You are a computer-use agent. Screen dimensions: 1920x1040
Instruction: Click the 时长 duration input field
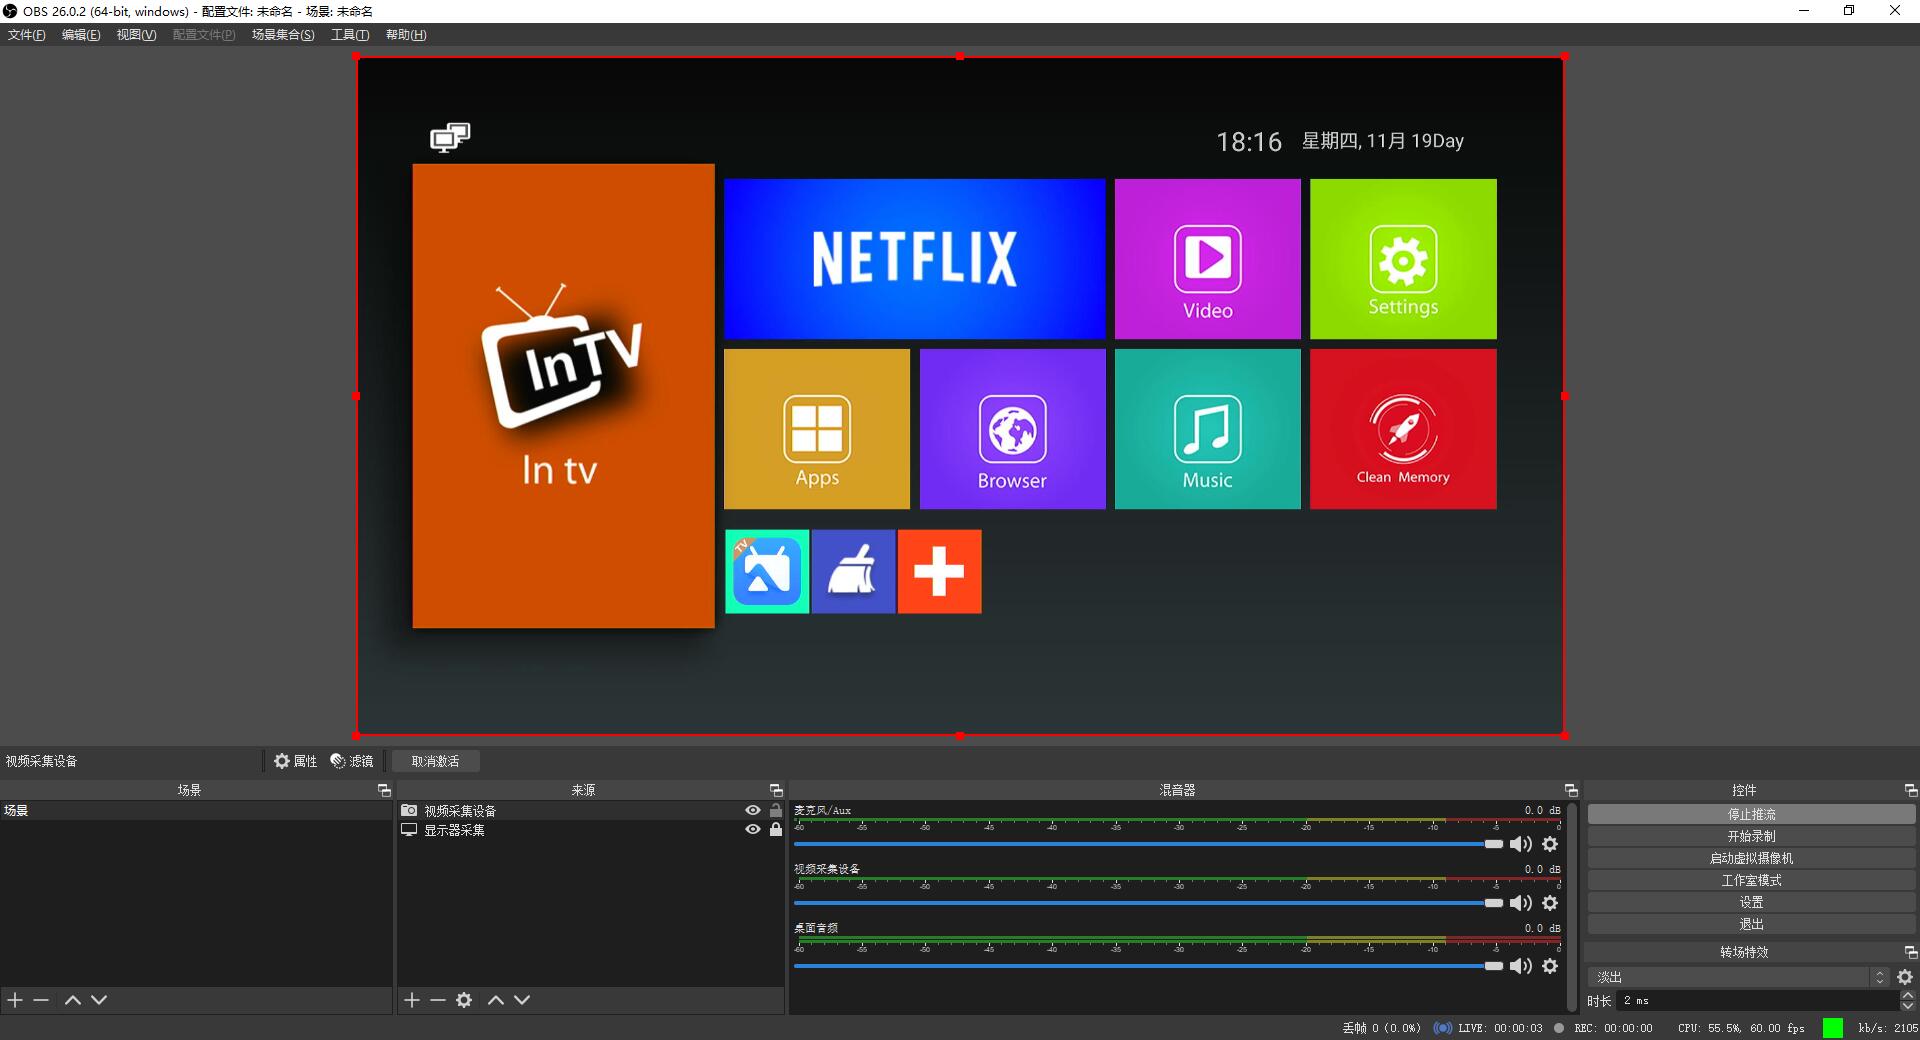1757,1000
